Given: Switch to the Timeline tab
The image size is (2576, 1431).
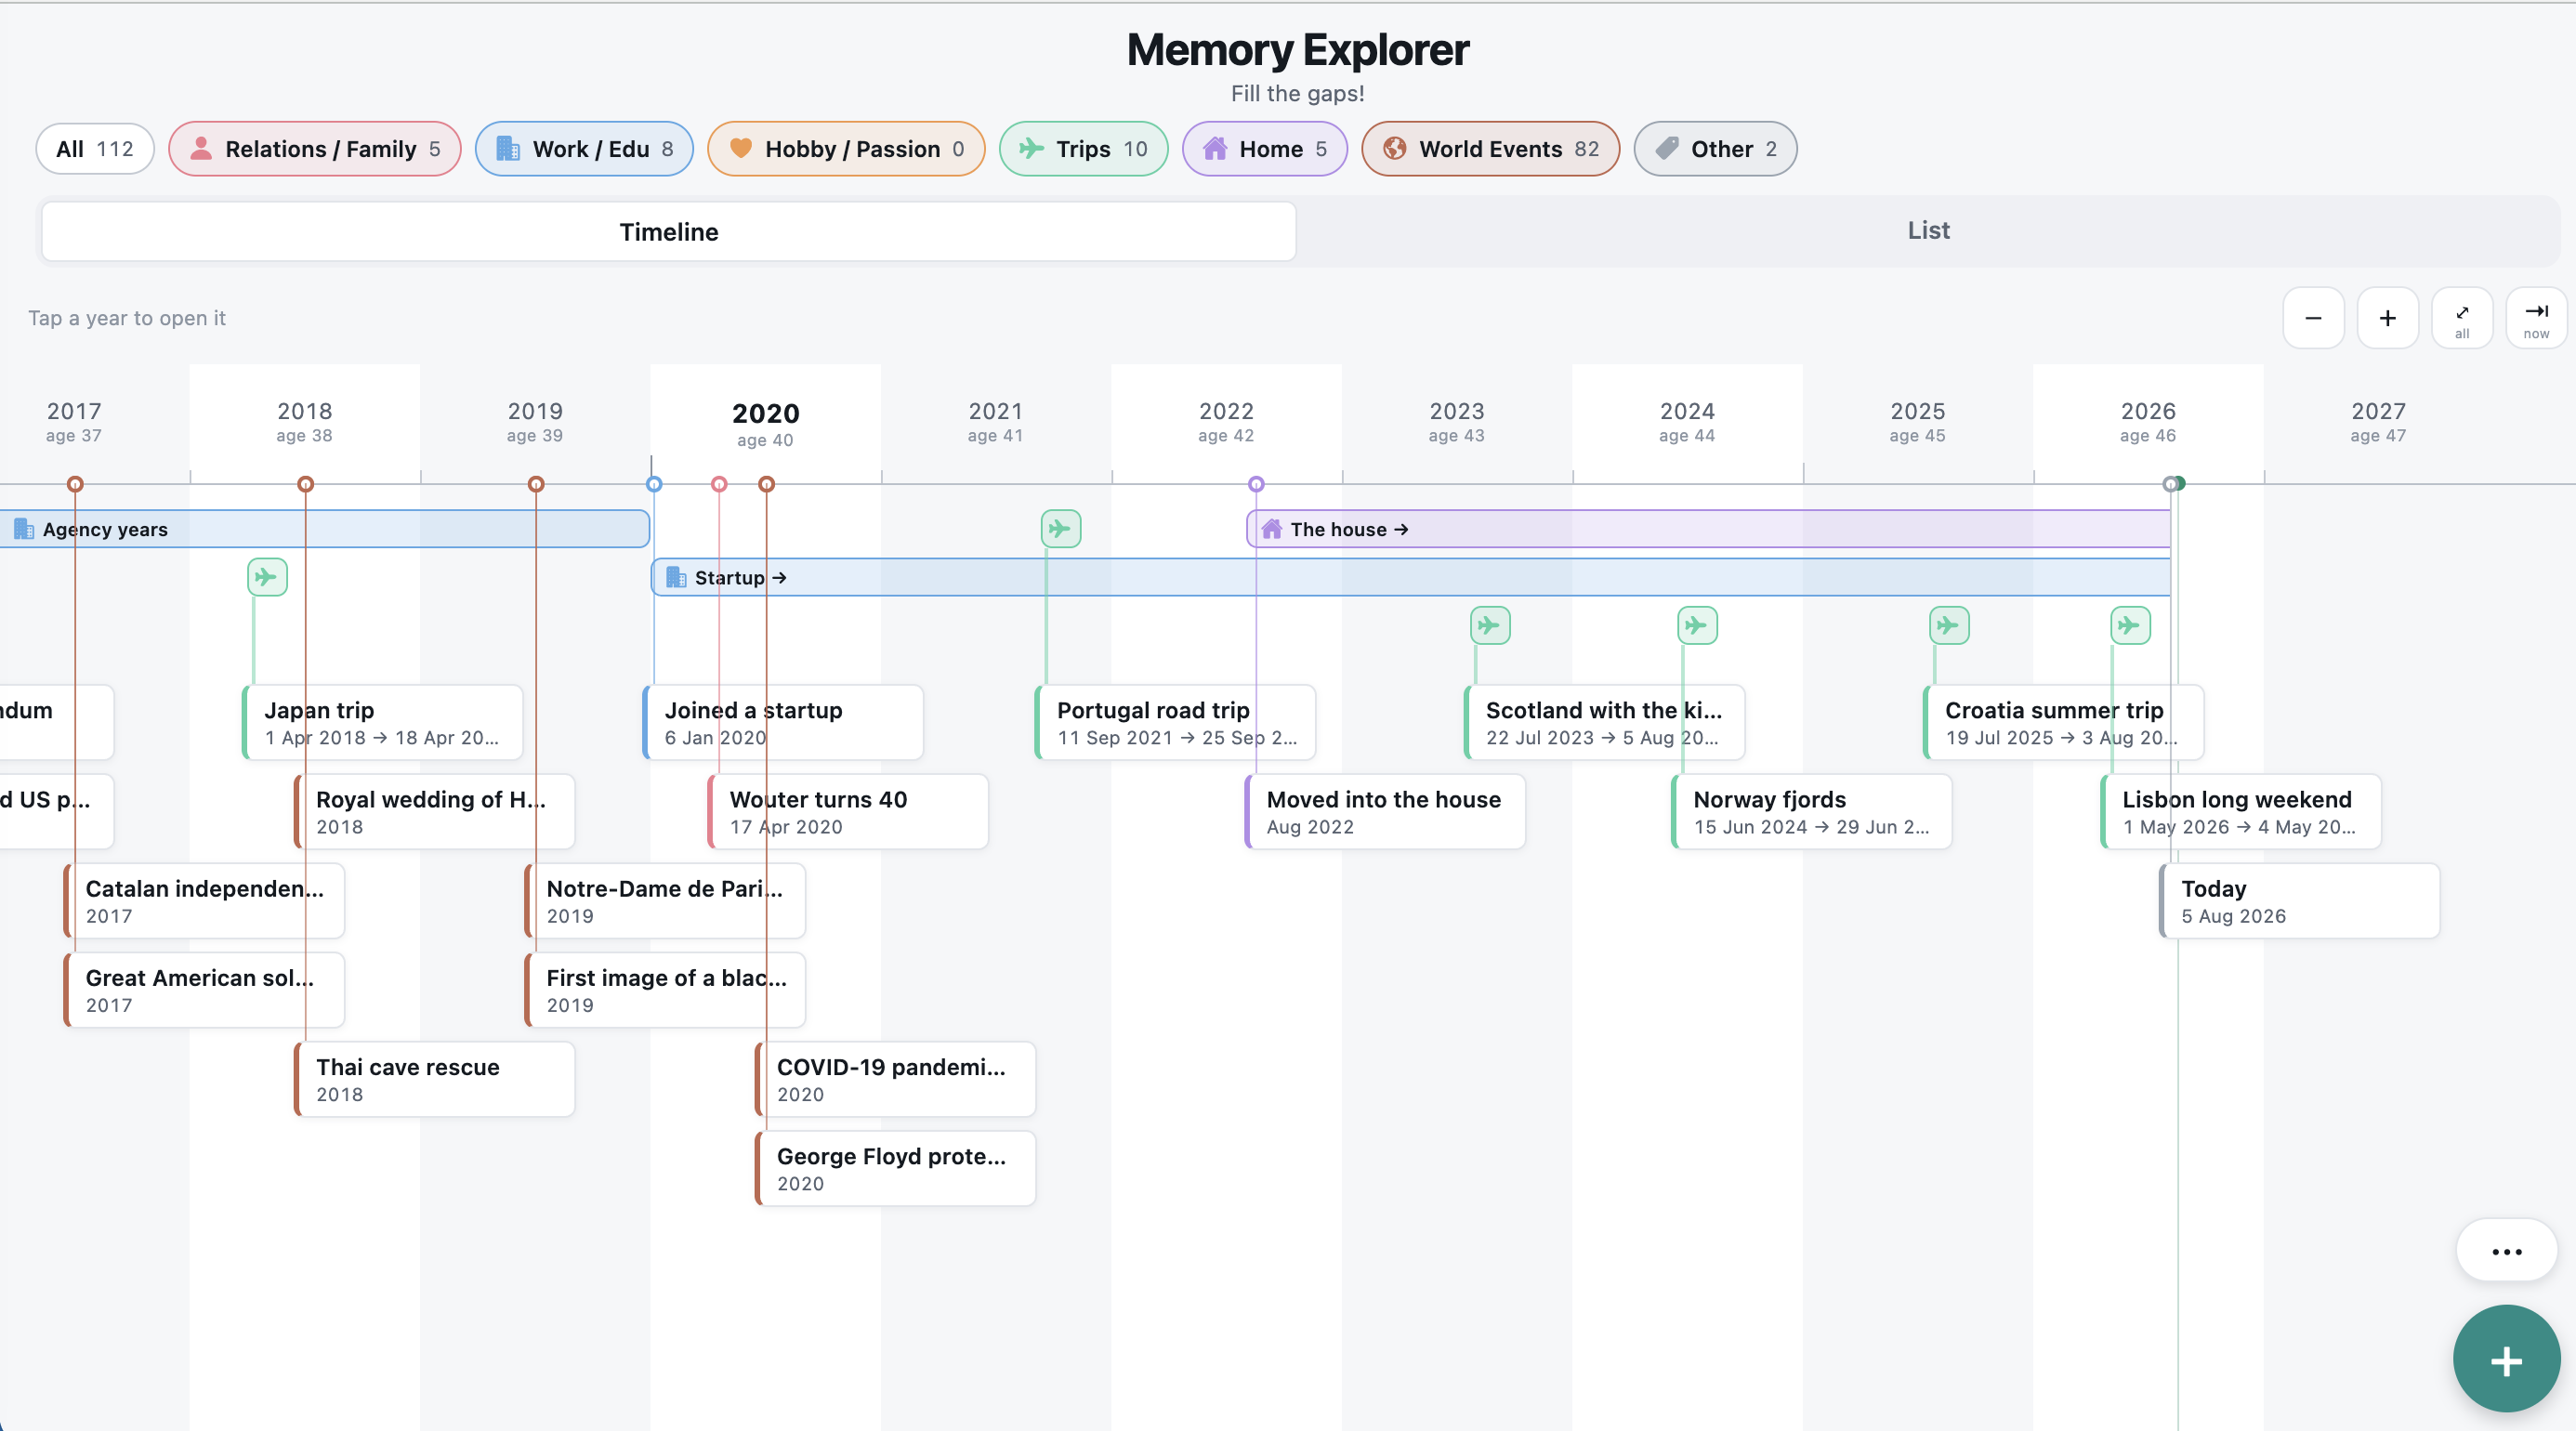Looking at the screenshot, I should (669, 232).
